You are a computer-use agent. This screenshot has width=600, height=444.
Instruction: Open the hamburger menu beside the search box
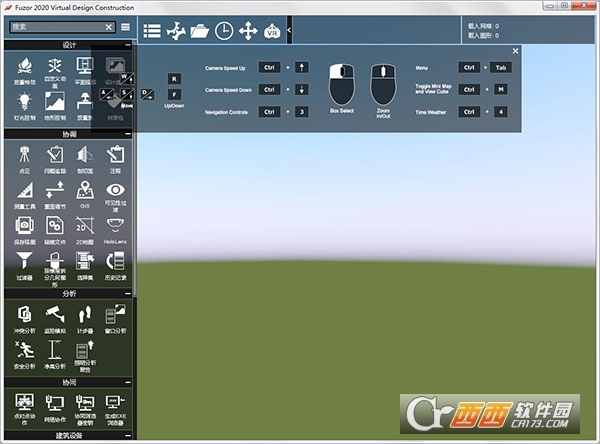(126, 27)
